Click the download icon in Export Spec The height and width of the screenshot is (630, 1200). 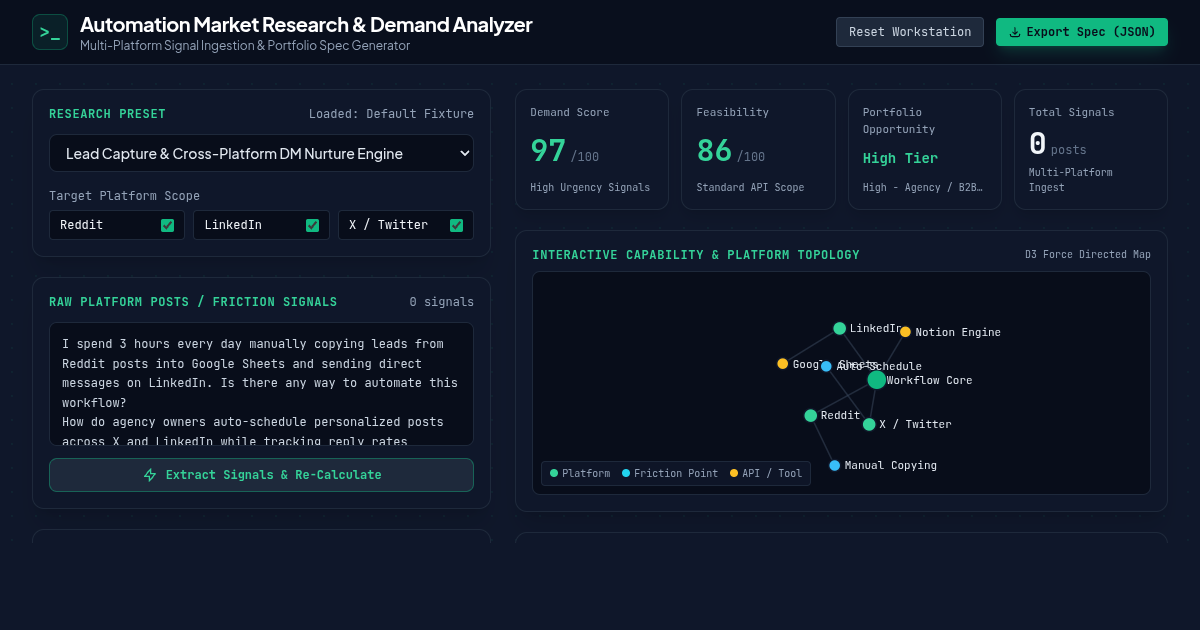click(1015, 32)
